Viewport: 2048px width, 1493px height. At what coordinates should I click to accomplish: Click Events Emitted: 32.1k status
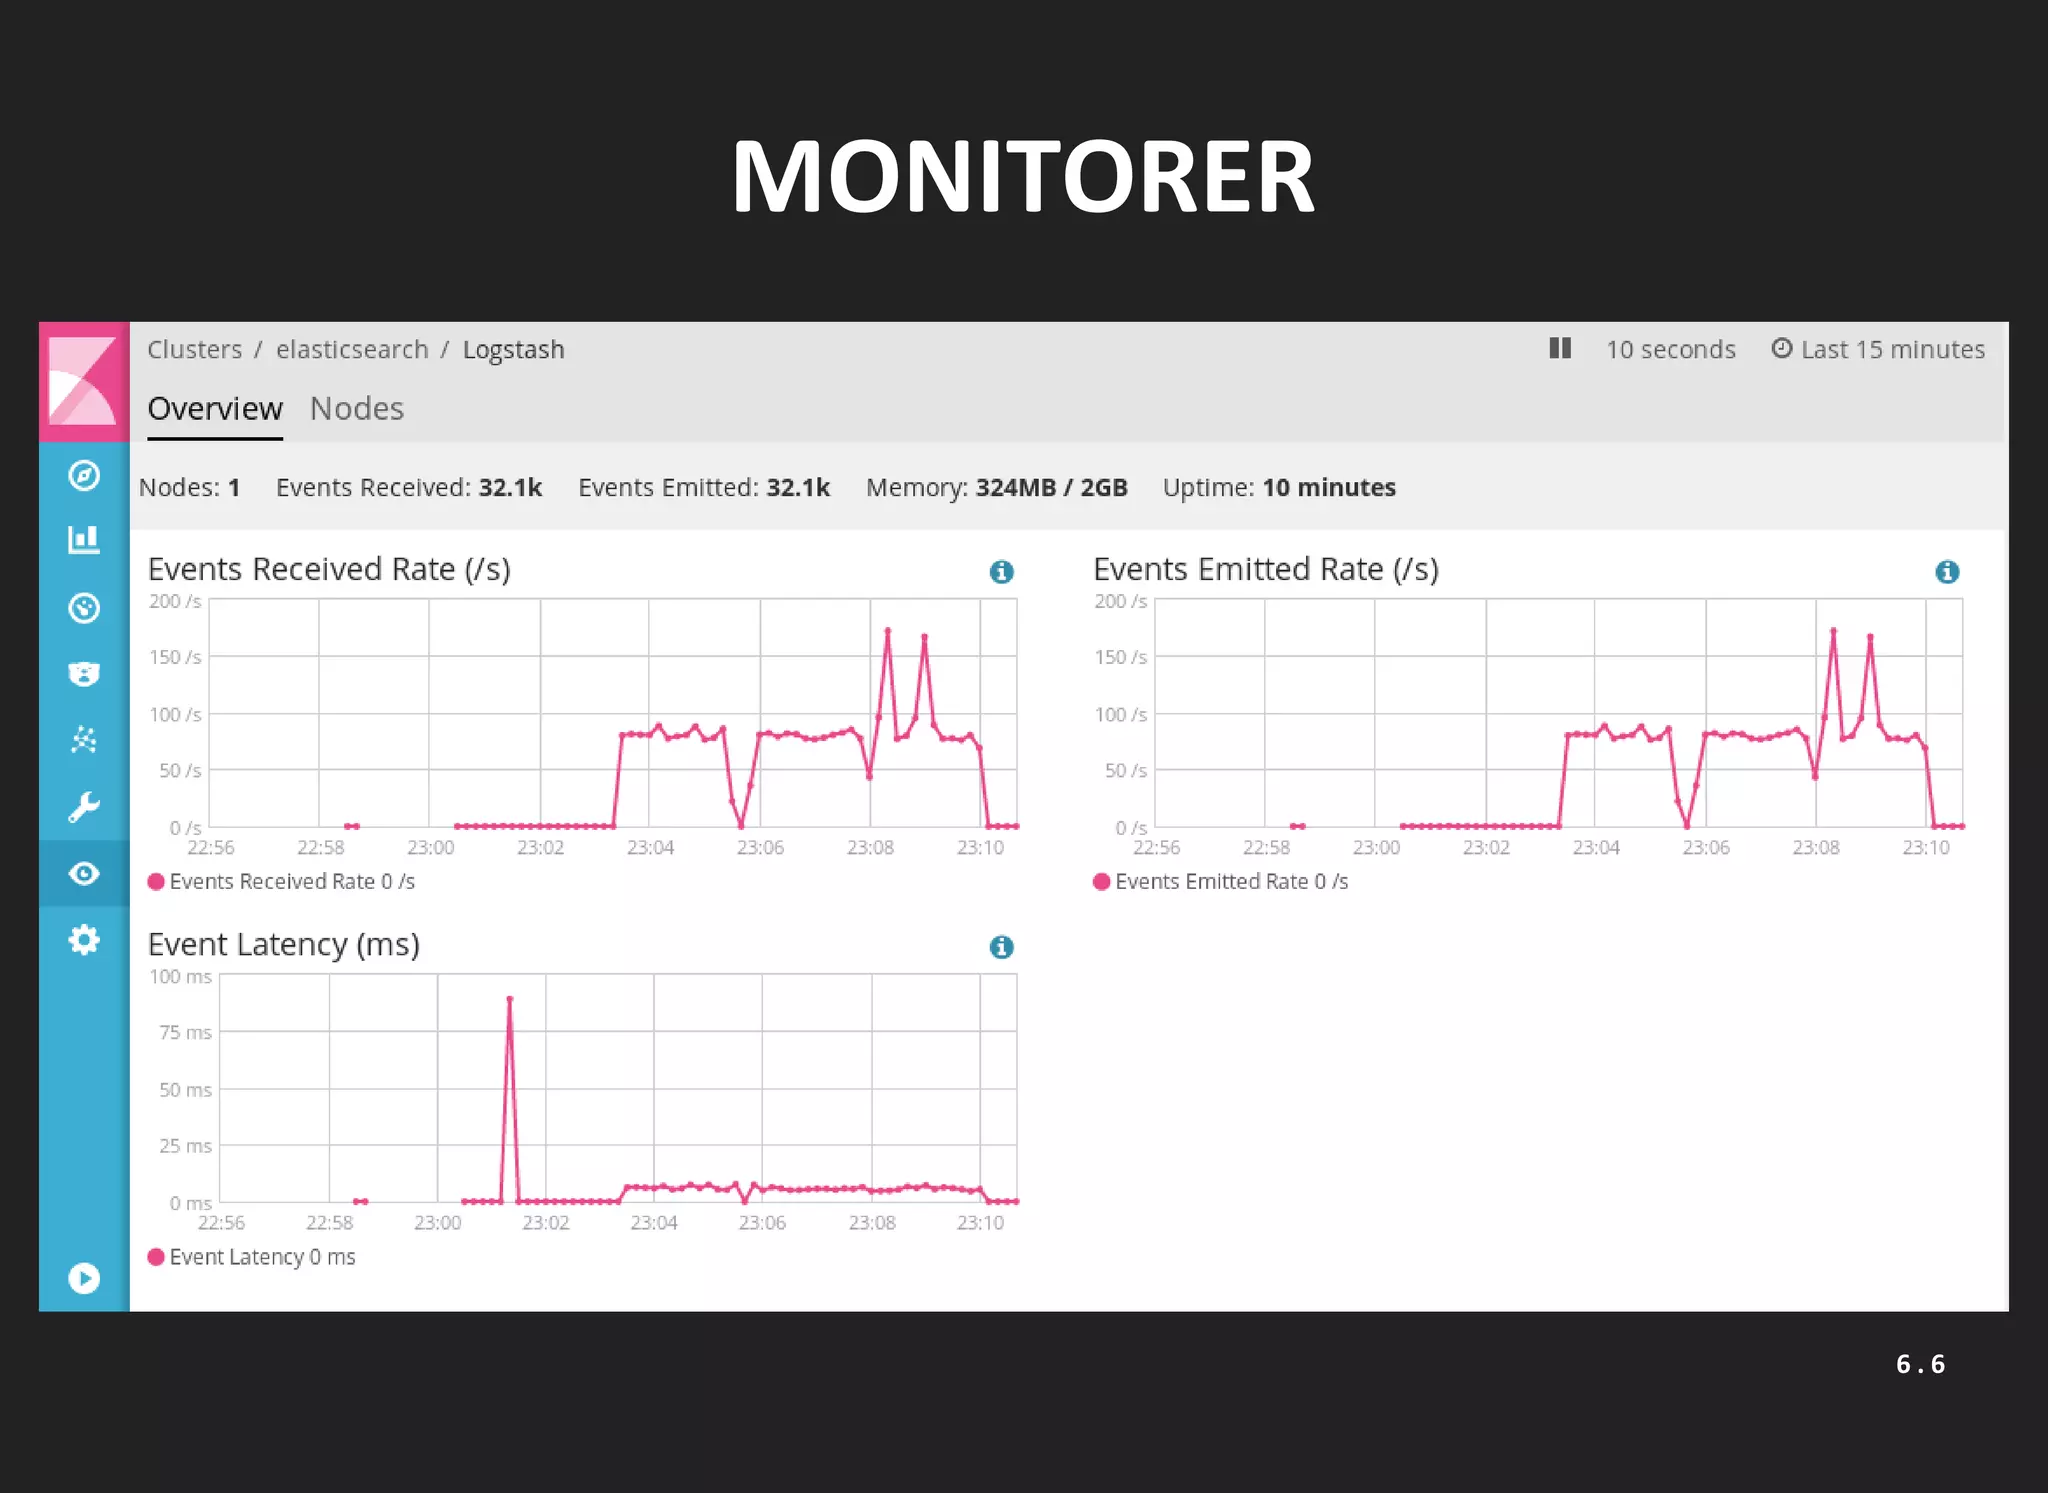pos(704,488)
